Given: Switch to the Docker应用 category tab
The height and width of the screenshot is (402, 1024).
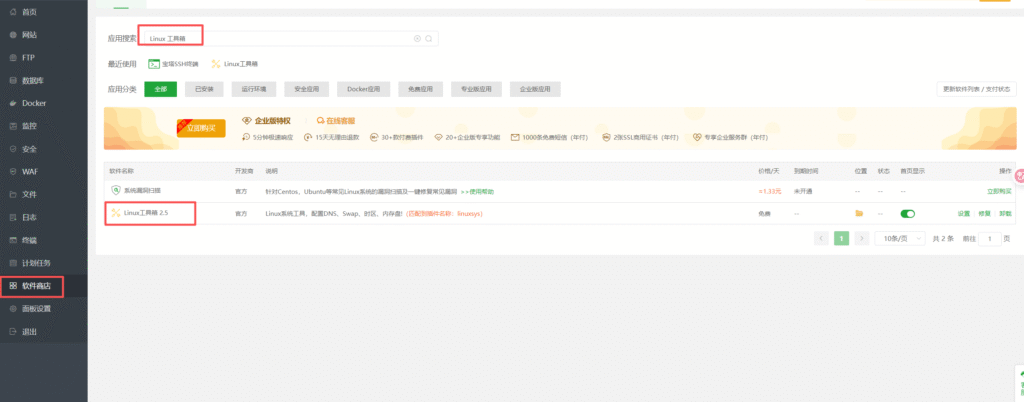Looking at the screenshot, I should point(360,89).
